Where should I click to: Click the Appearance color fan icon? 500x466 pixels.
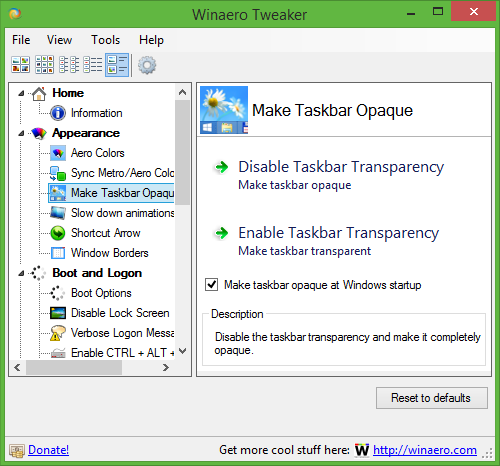click(39, 133)
